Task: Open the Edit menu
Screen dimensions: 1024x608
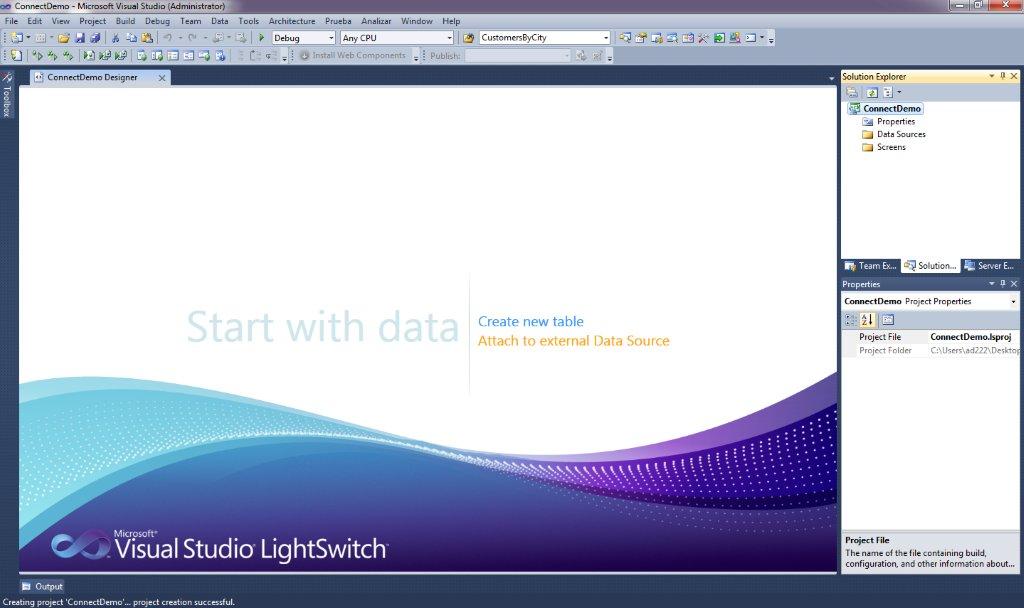Action: (x=35, y=21)
